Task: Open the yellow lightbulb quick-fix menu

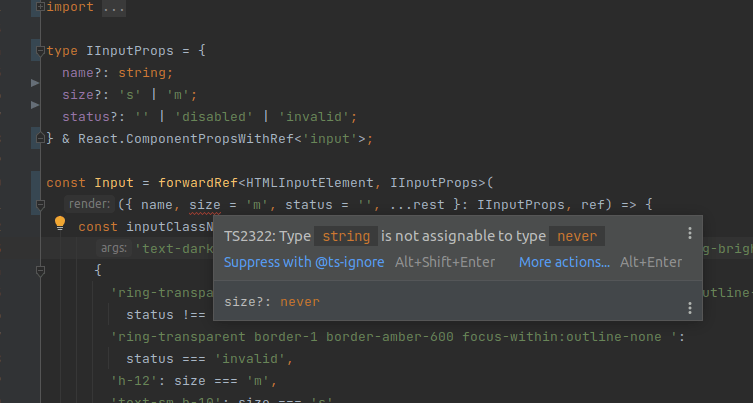Action: (x=60, y=223)
